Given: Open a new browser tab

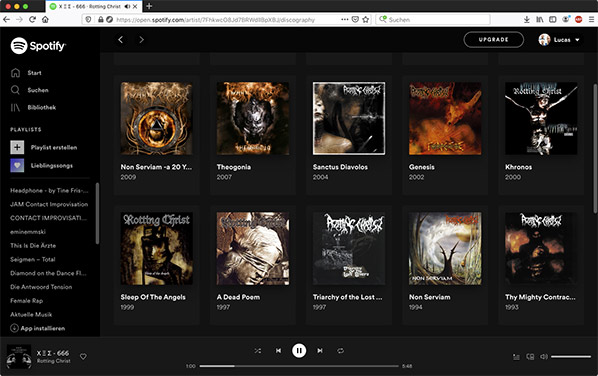Looking at the screenshot, I should [x=149, y=6].
